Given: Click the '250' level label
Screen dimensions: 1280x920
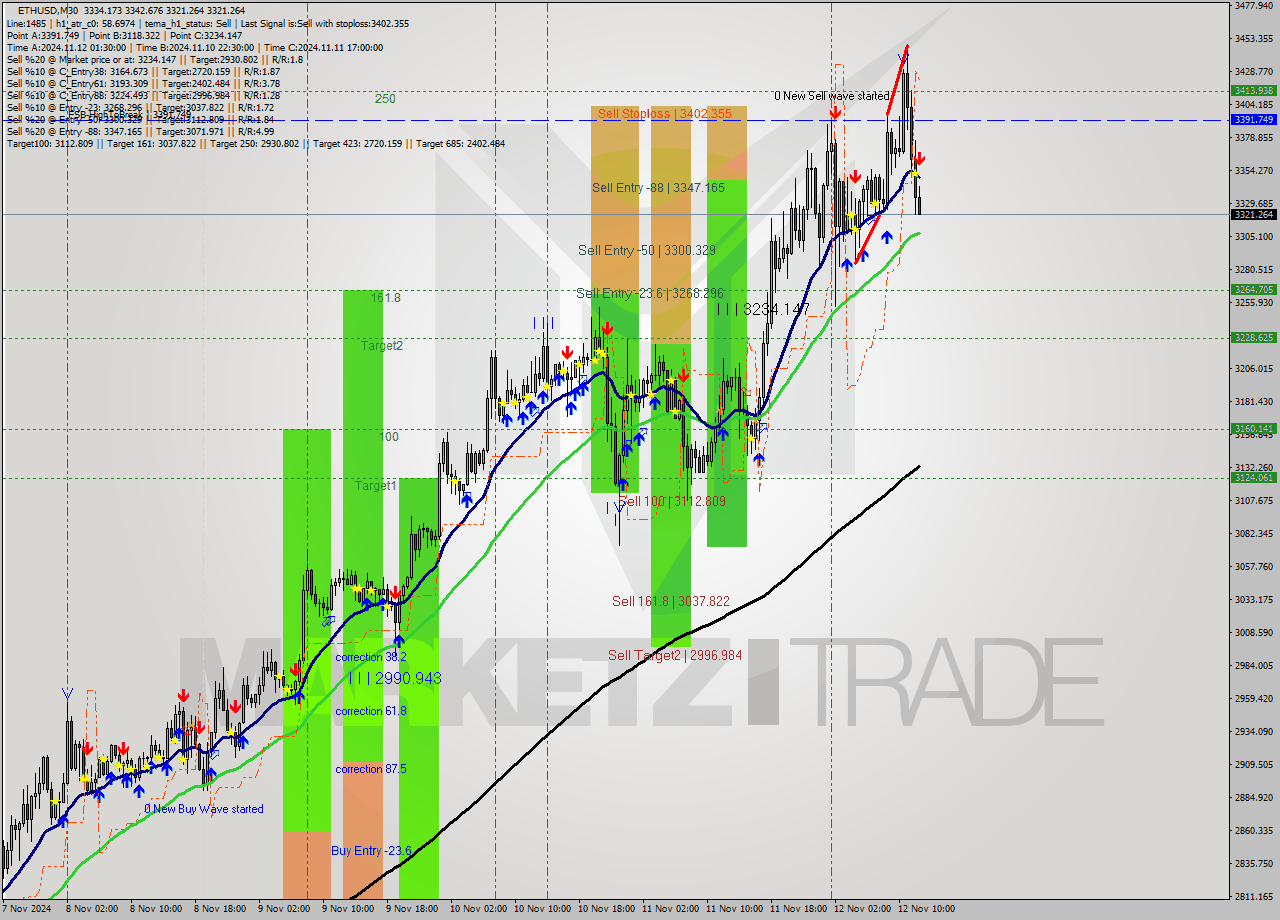Looking at the screenshot, I should (x=385, y=99).
